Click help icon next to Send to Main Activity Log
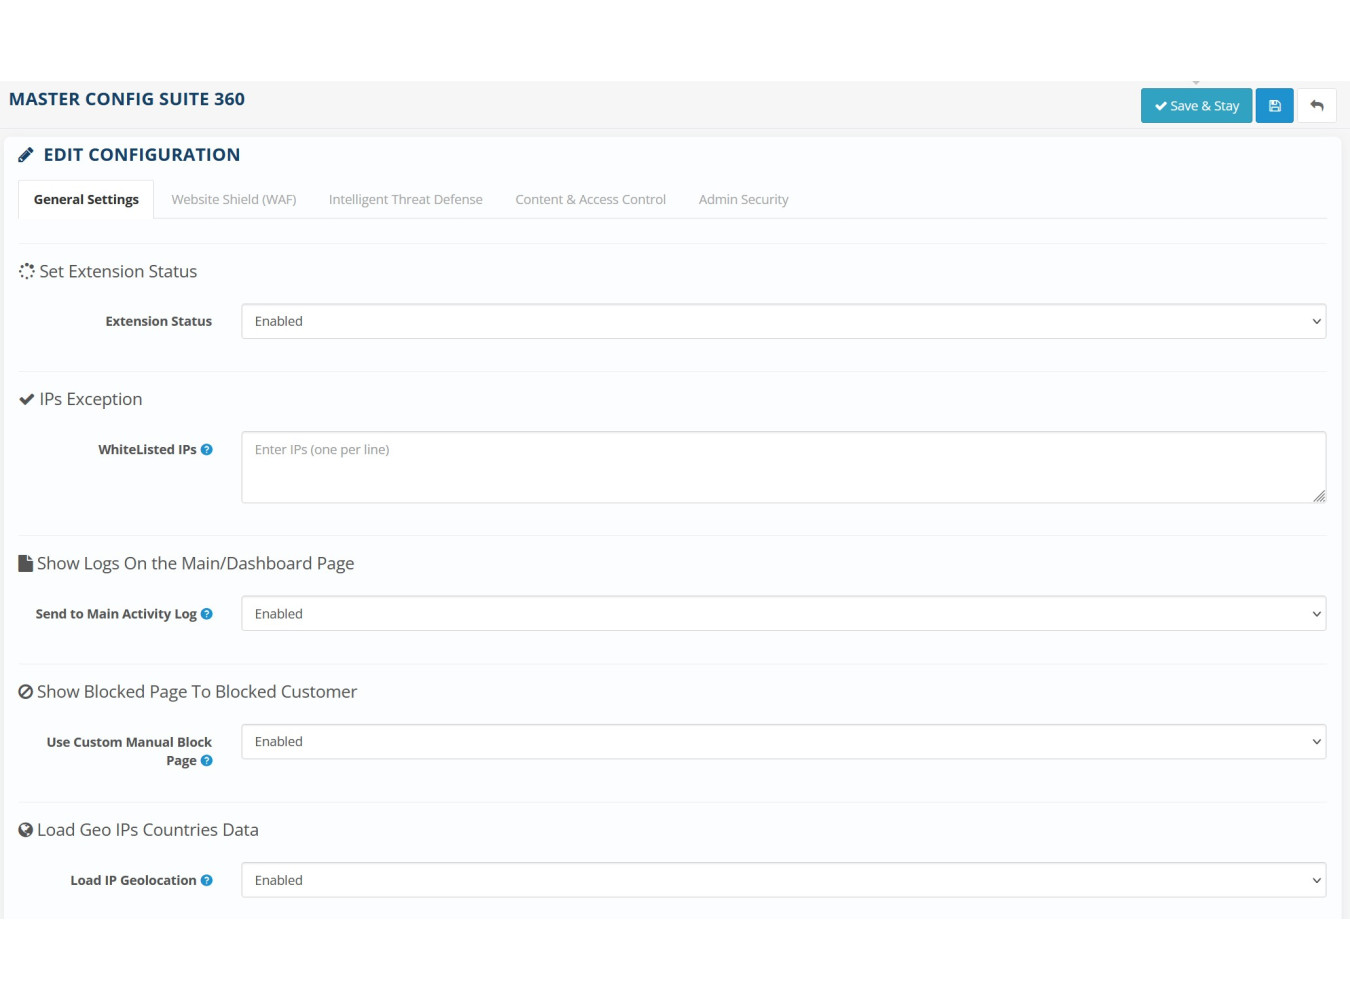Viewport: 1350px width, 1000px height. click(207, 614)
